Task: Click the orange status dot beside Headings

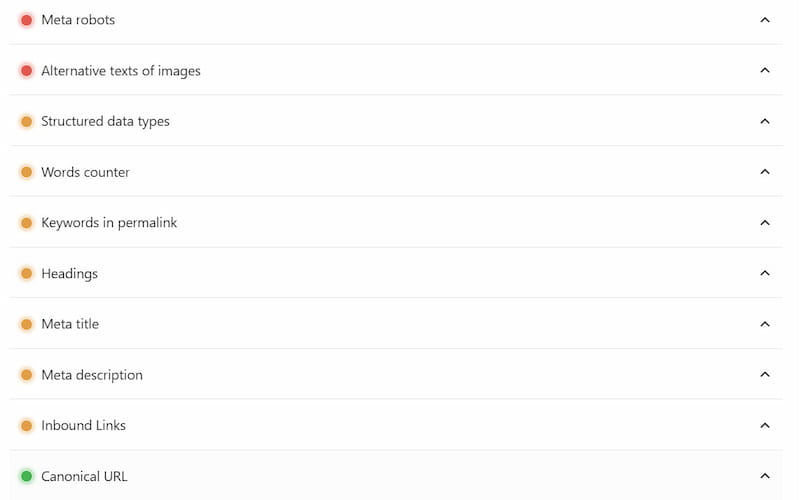Action: 27,274
